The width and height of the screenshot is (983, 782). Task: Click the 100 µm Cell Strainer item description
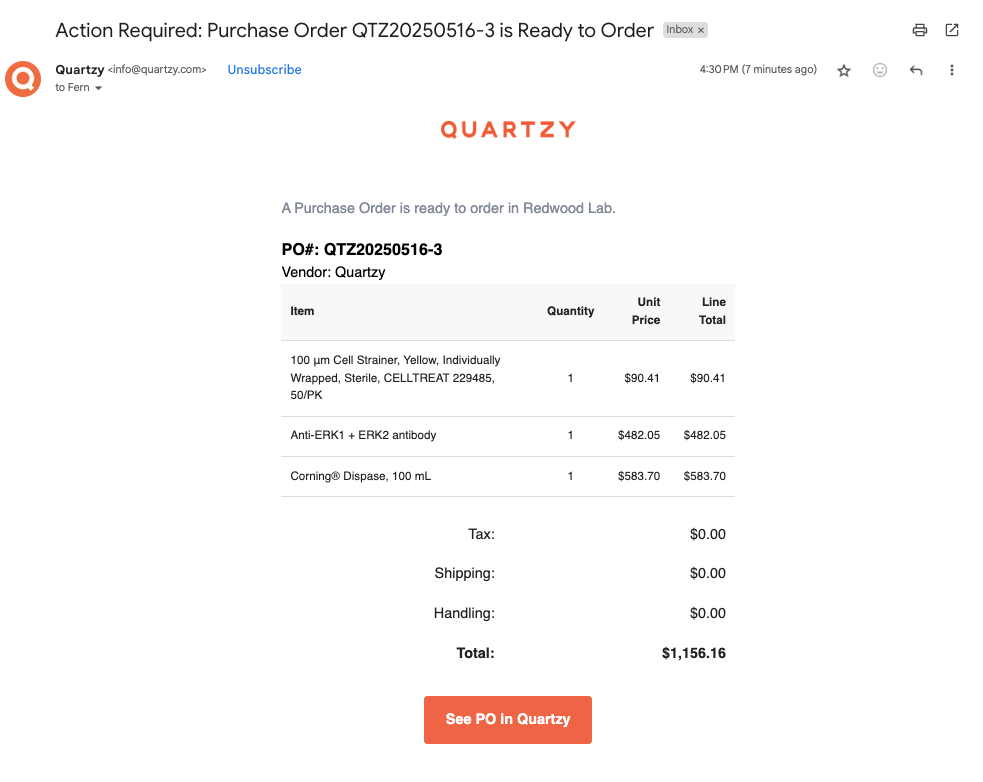coord(395,378)
